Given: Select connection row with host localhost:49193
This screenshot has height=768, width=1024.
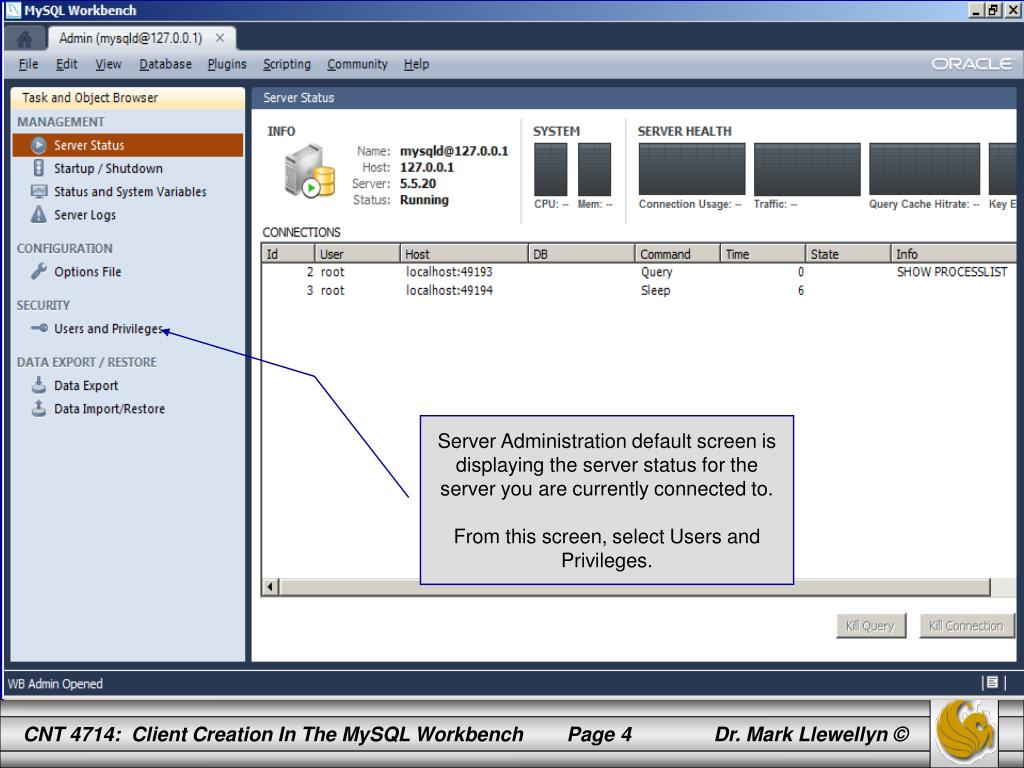Looking at the screenshot, I should [x=639, y=272].
